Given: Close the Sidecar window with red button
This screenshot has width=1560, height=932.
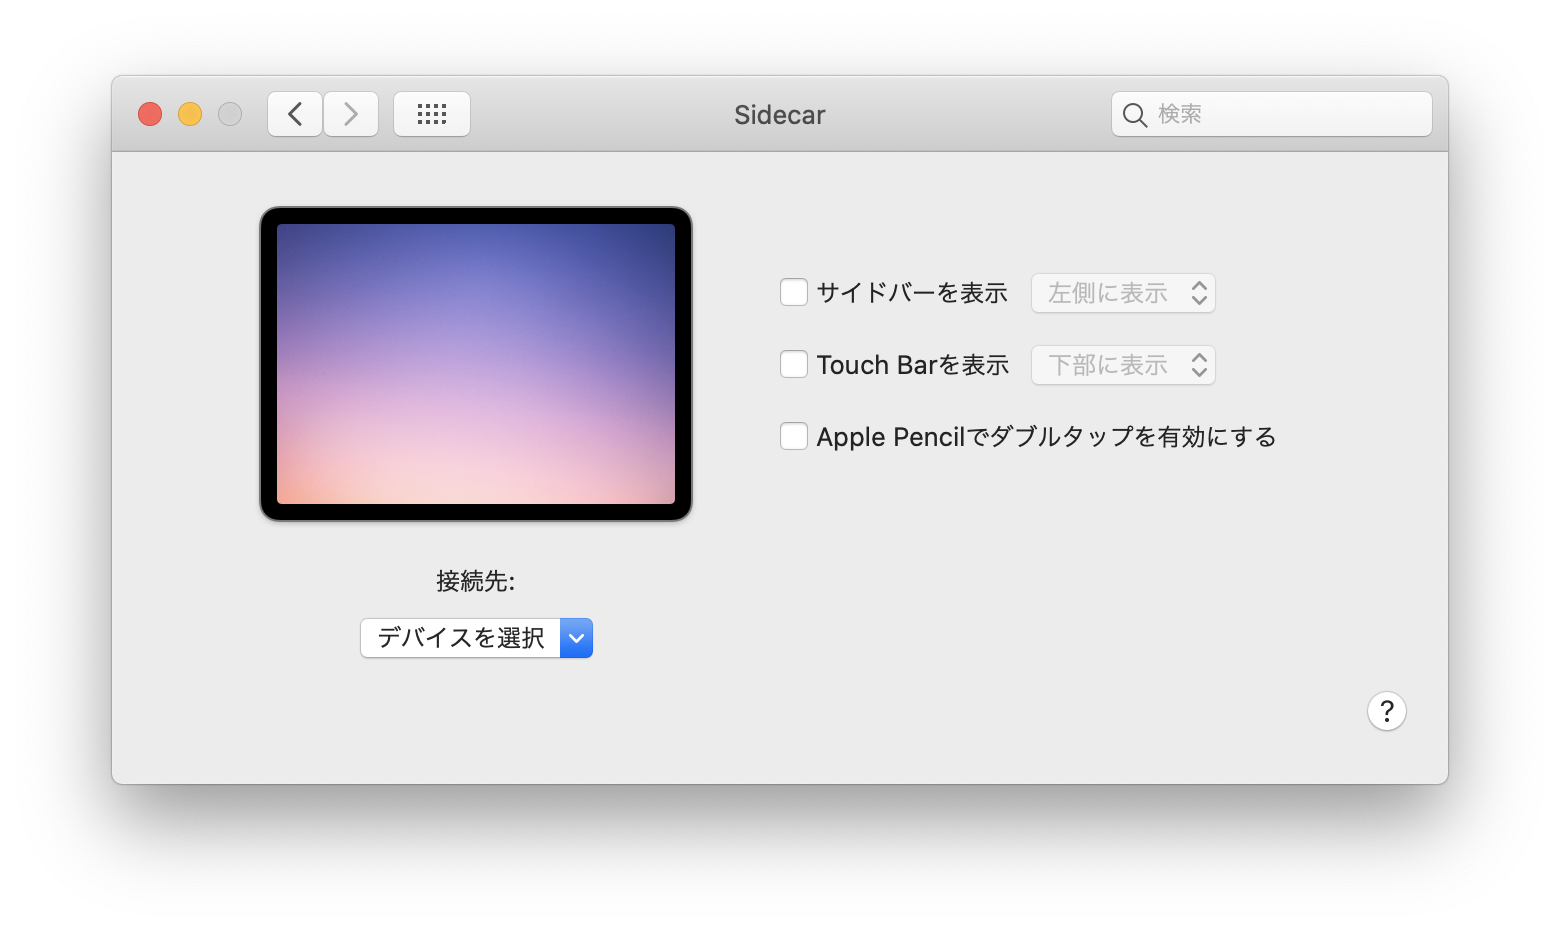Looking at the screenshot, I should coord(150,114).
